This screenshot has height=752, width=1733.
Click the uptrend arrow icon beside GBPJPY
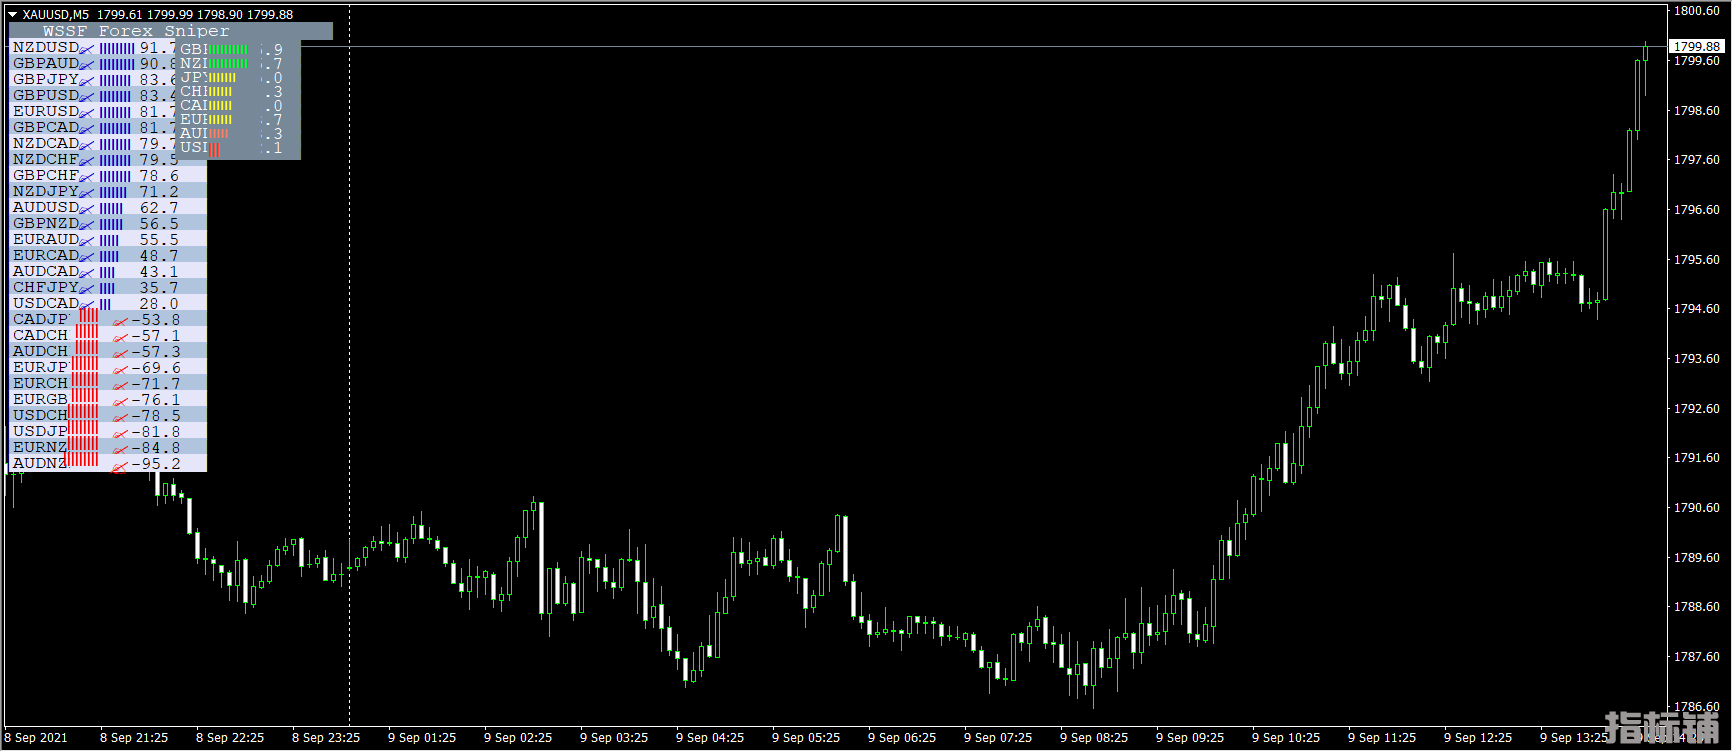[x=87, y=80]
